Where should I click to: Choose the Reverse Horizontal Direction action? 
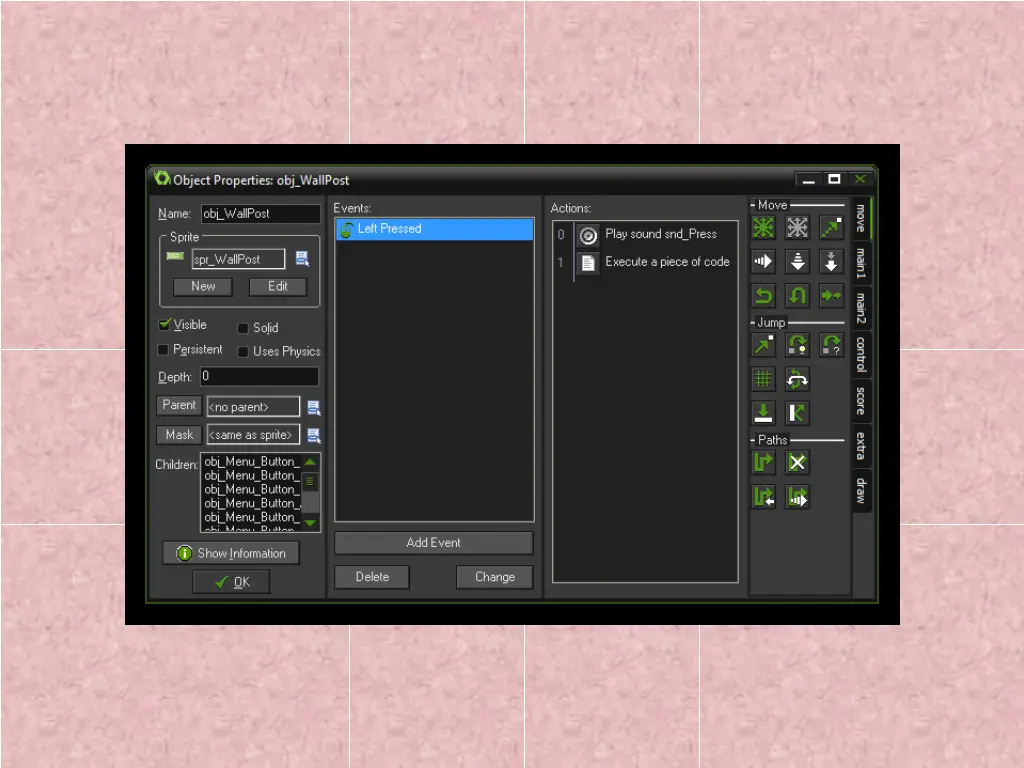764,296
